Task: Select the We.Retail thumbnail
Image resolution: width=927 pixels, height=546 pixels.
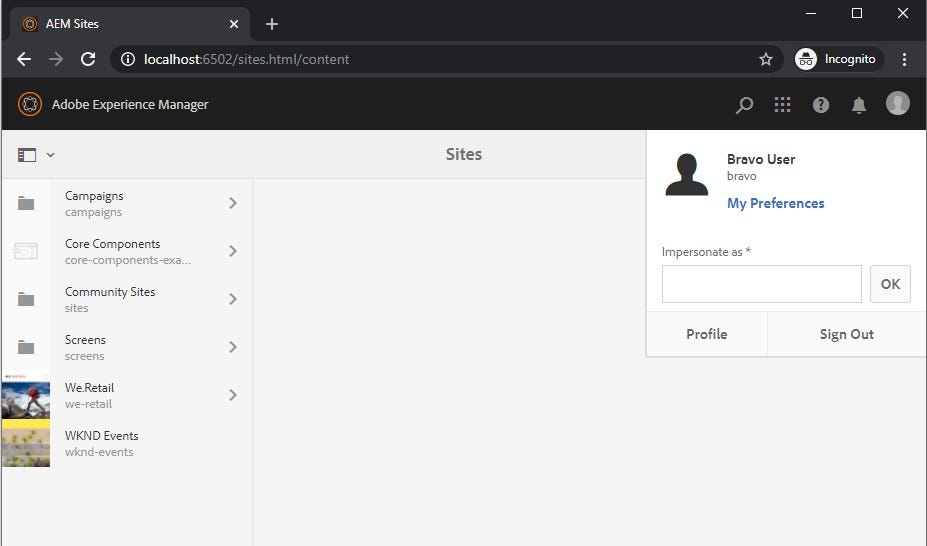Action: (x=25, y=395)
